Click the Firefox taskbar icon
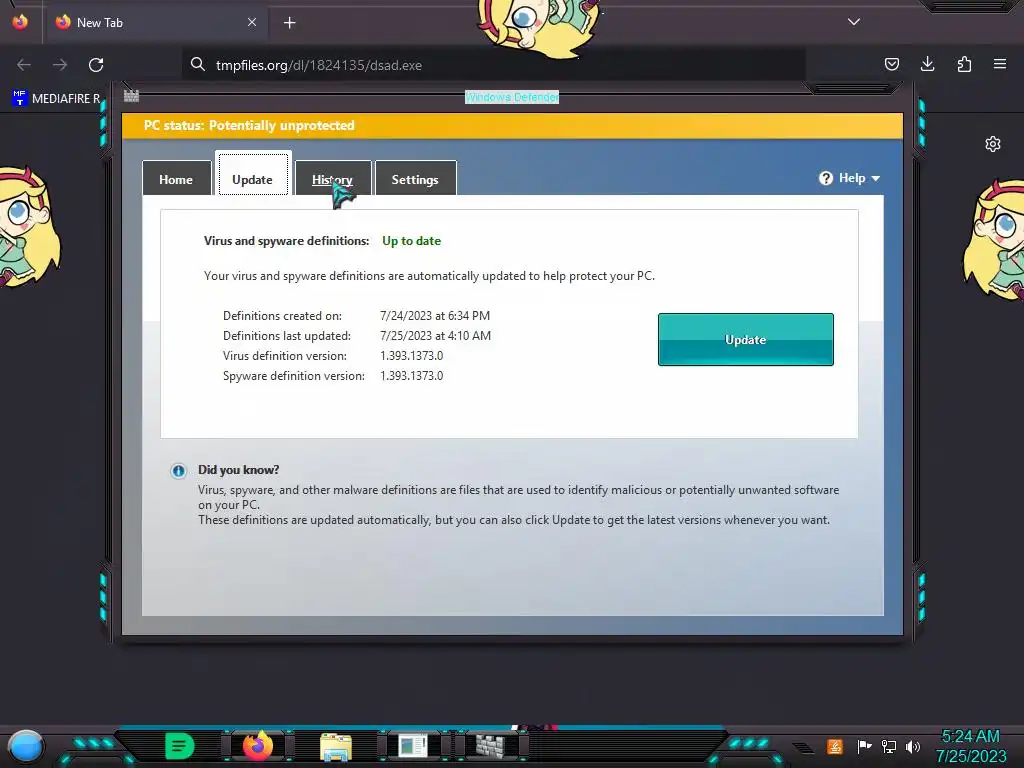This screenshot has width=1024, height=768. [258, 745]
